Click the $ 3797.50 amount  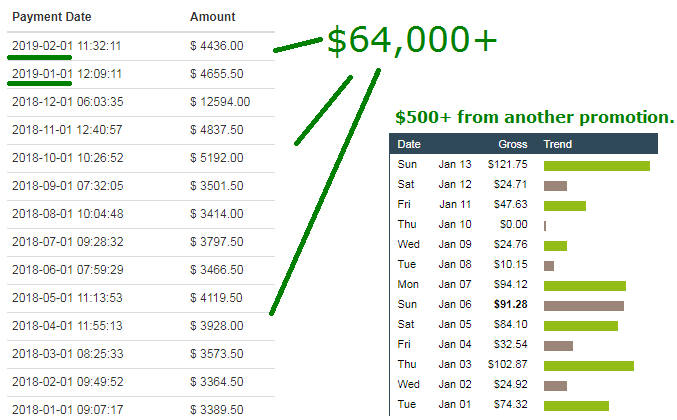point(217,242)
